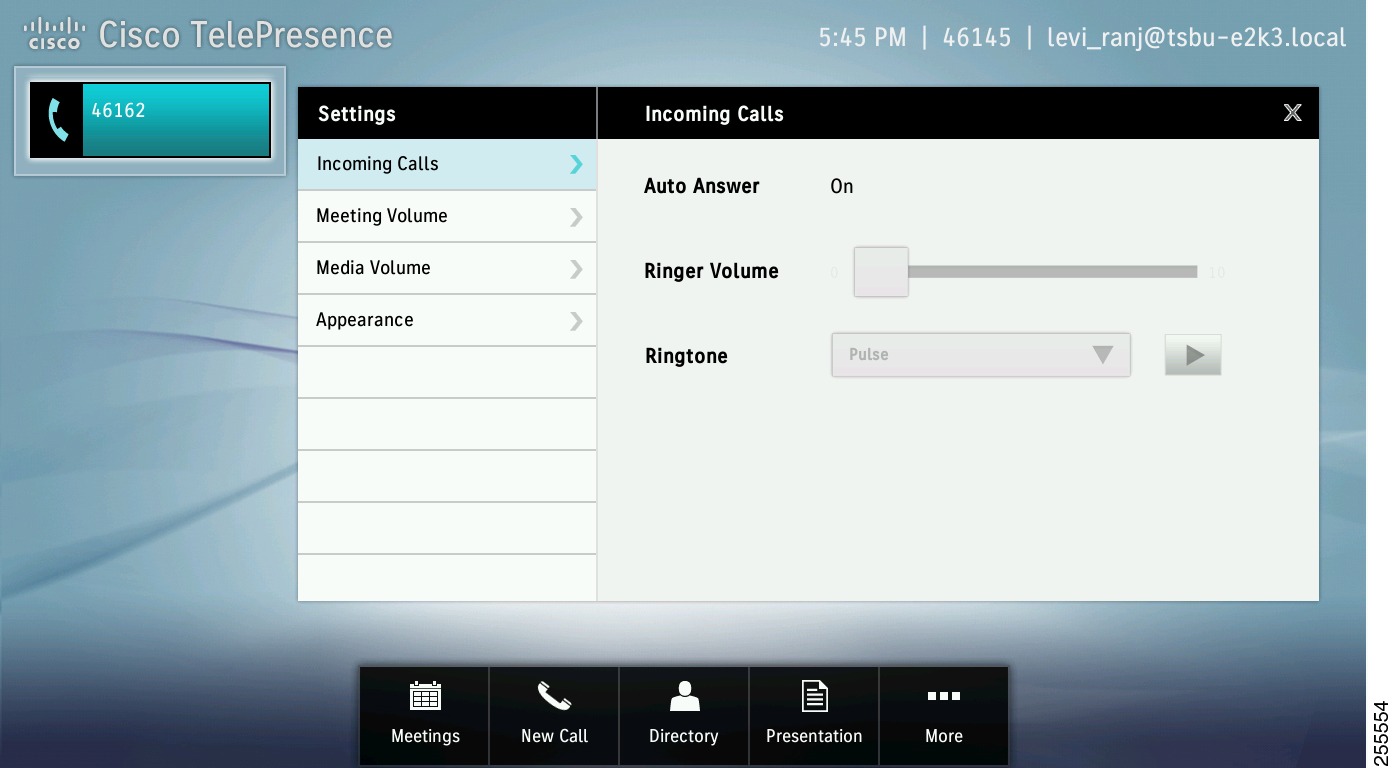The width and height of the screenshot is (1392, 768).
Task: Click the Cisco TelePresence title text
Action: (x=246, y=36)
